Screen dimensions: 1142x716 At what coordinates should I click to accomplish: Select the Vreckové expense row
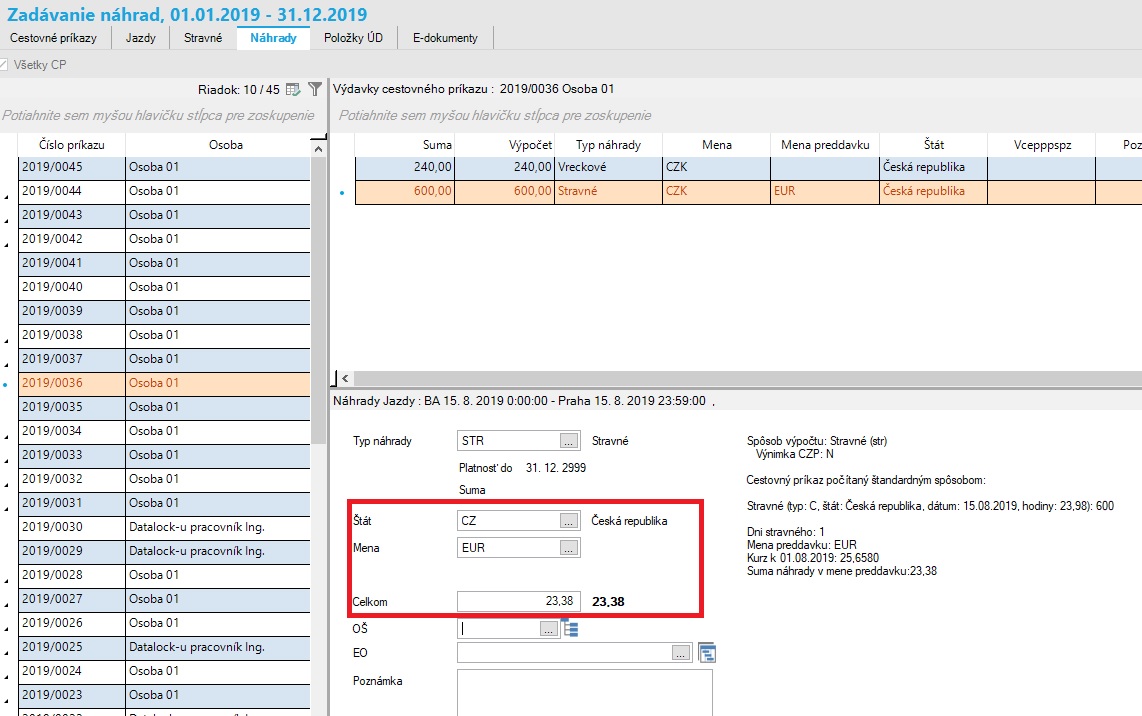(x=748, y=167)
